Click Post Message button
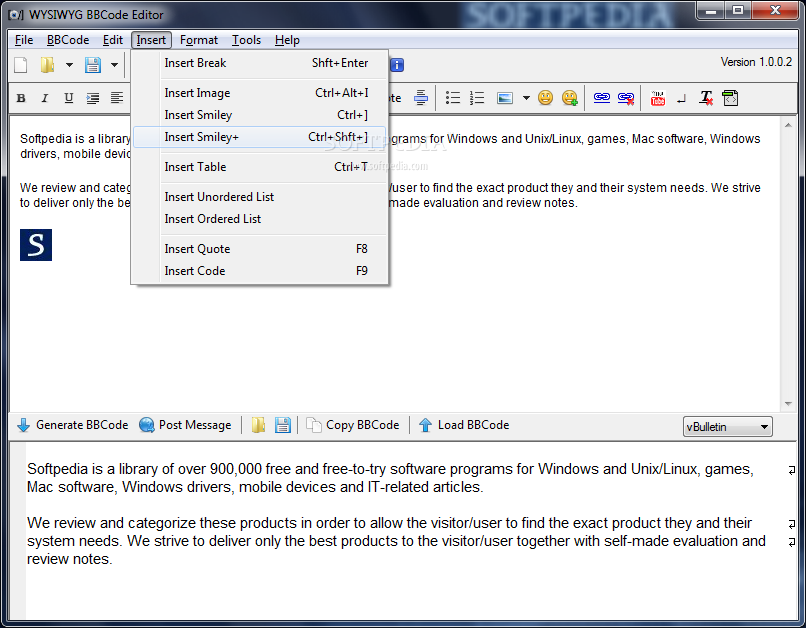This screenshot has height=628, width=806. [x=186, y=426]
